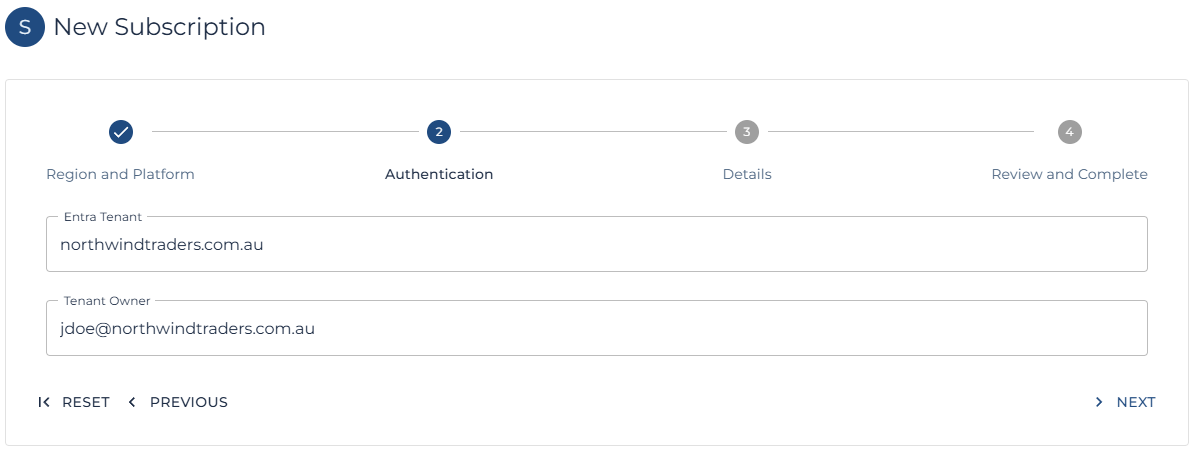Open the Details step label
Viewport: 1196px width, 458px height.
(747, 174)
